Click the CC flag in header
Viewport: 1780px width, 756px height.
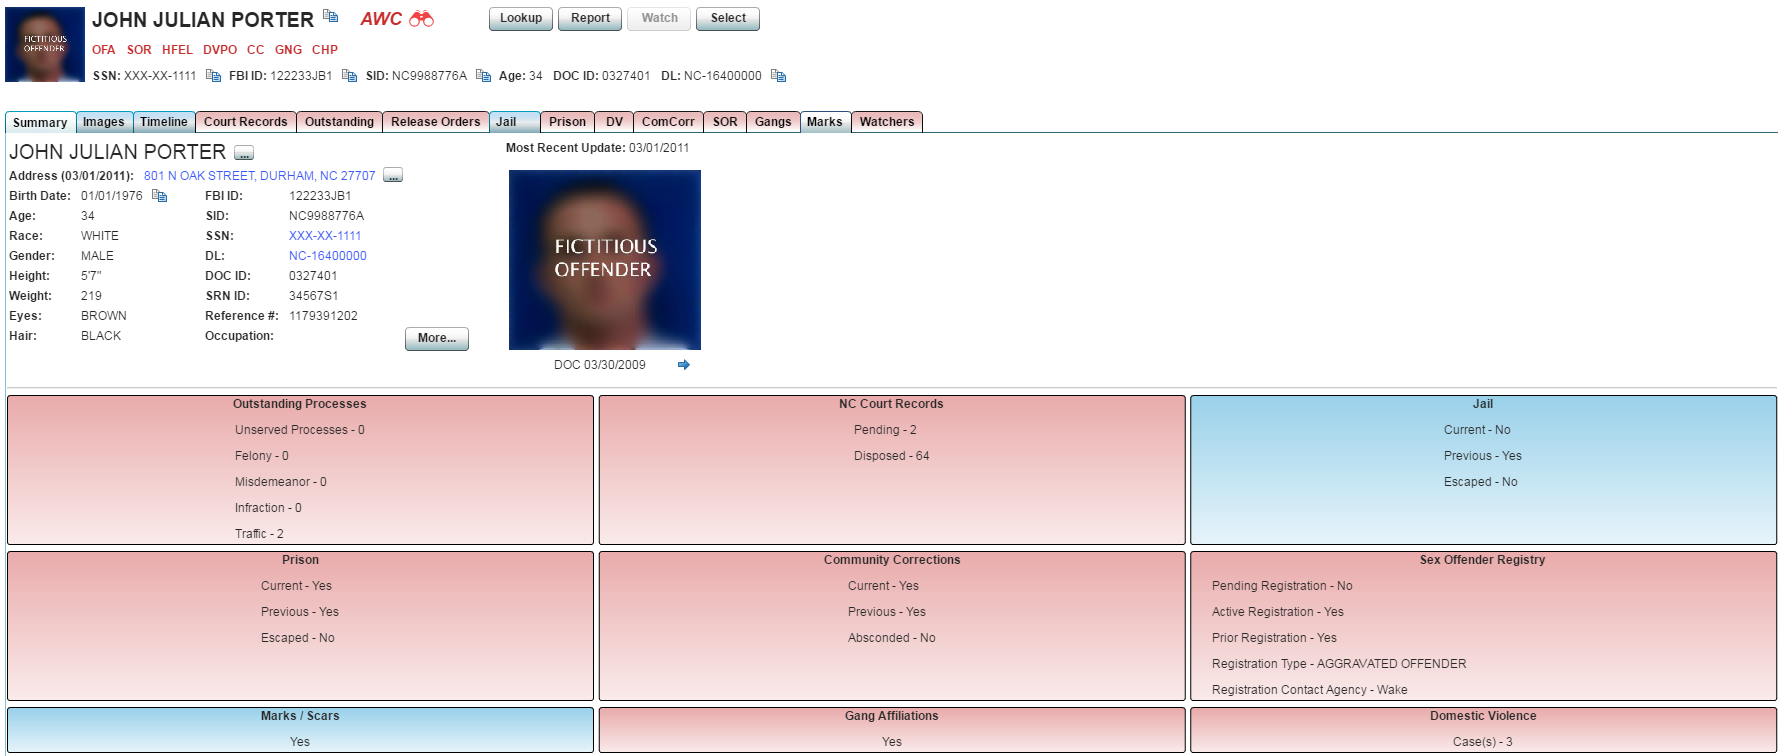point(256,50)
